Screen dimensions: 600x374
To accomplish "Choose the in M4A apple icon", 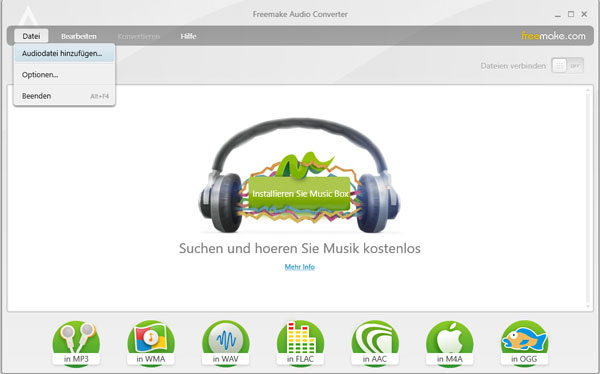I will [x=449, y=343].
